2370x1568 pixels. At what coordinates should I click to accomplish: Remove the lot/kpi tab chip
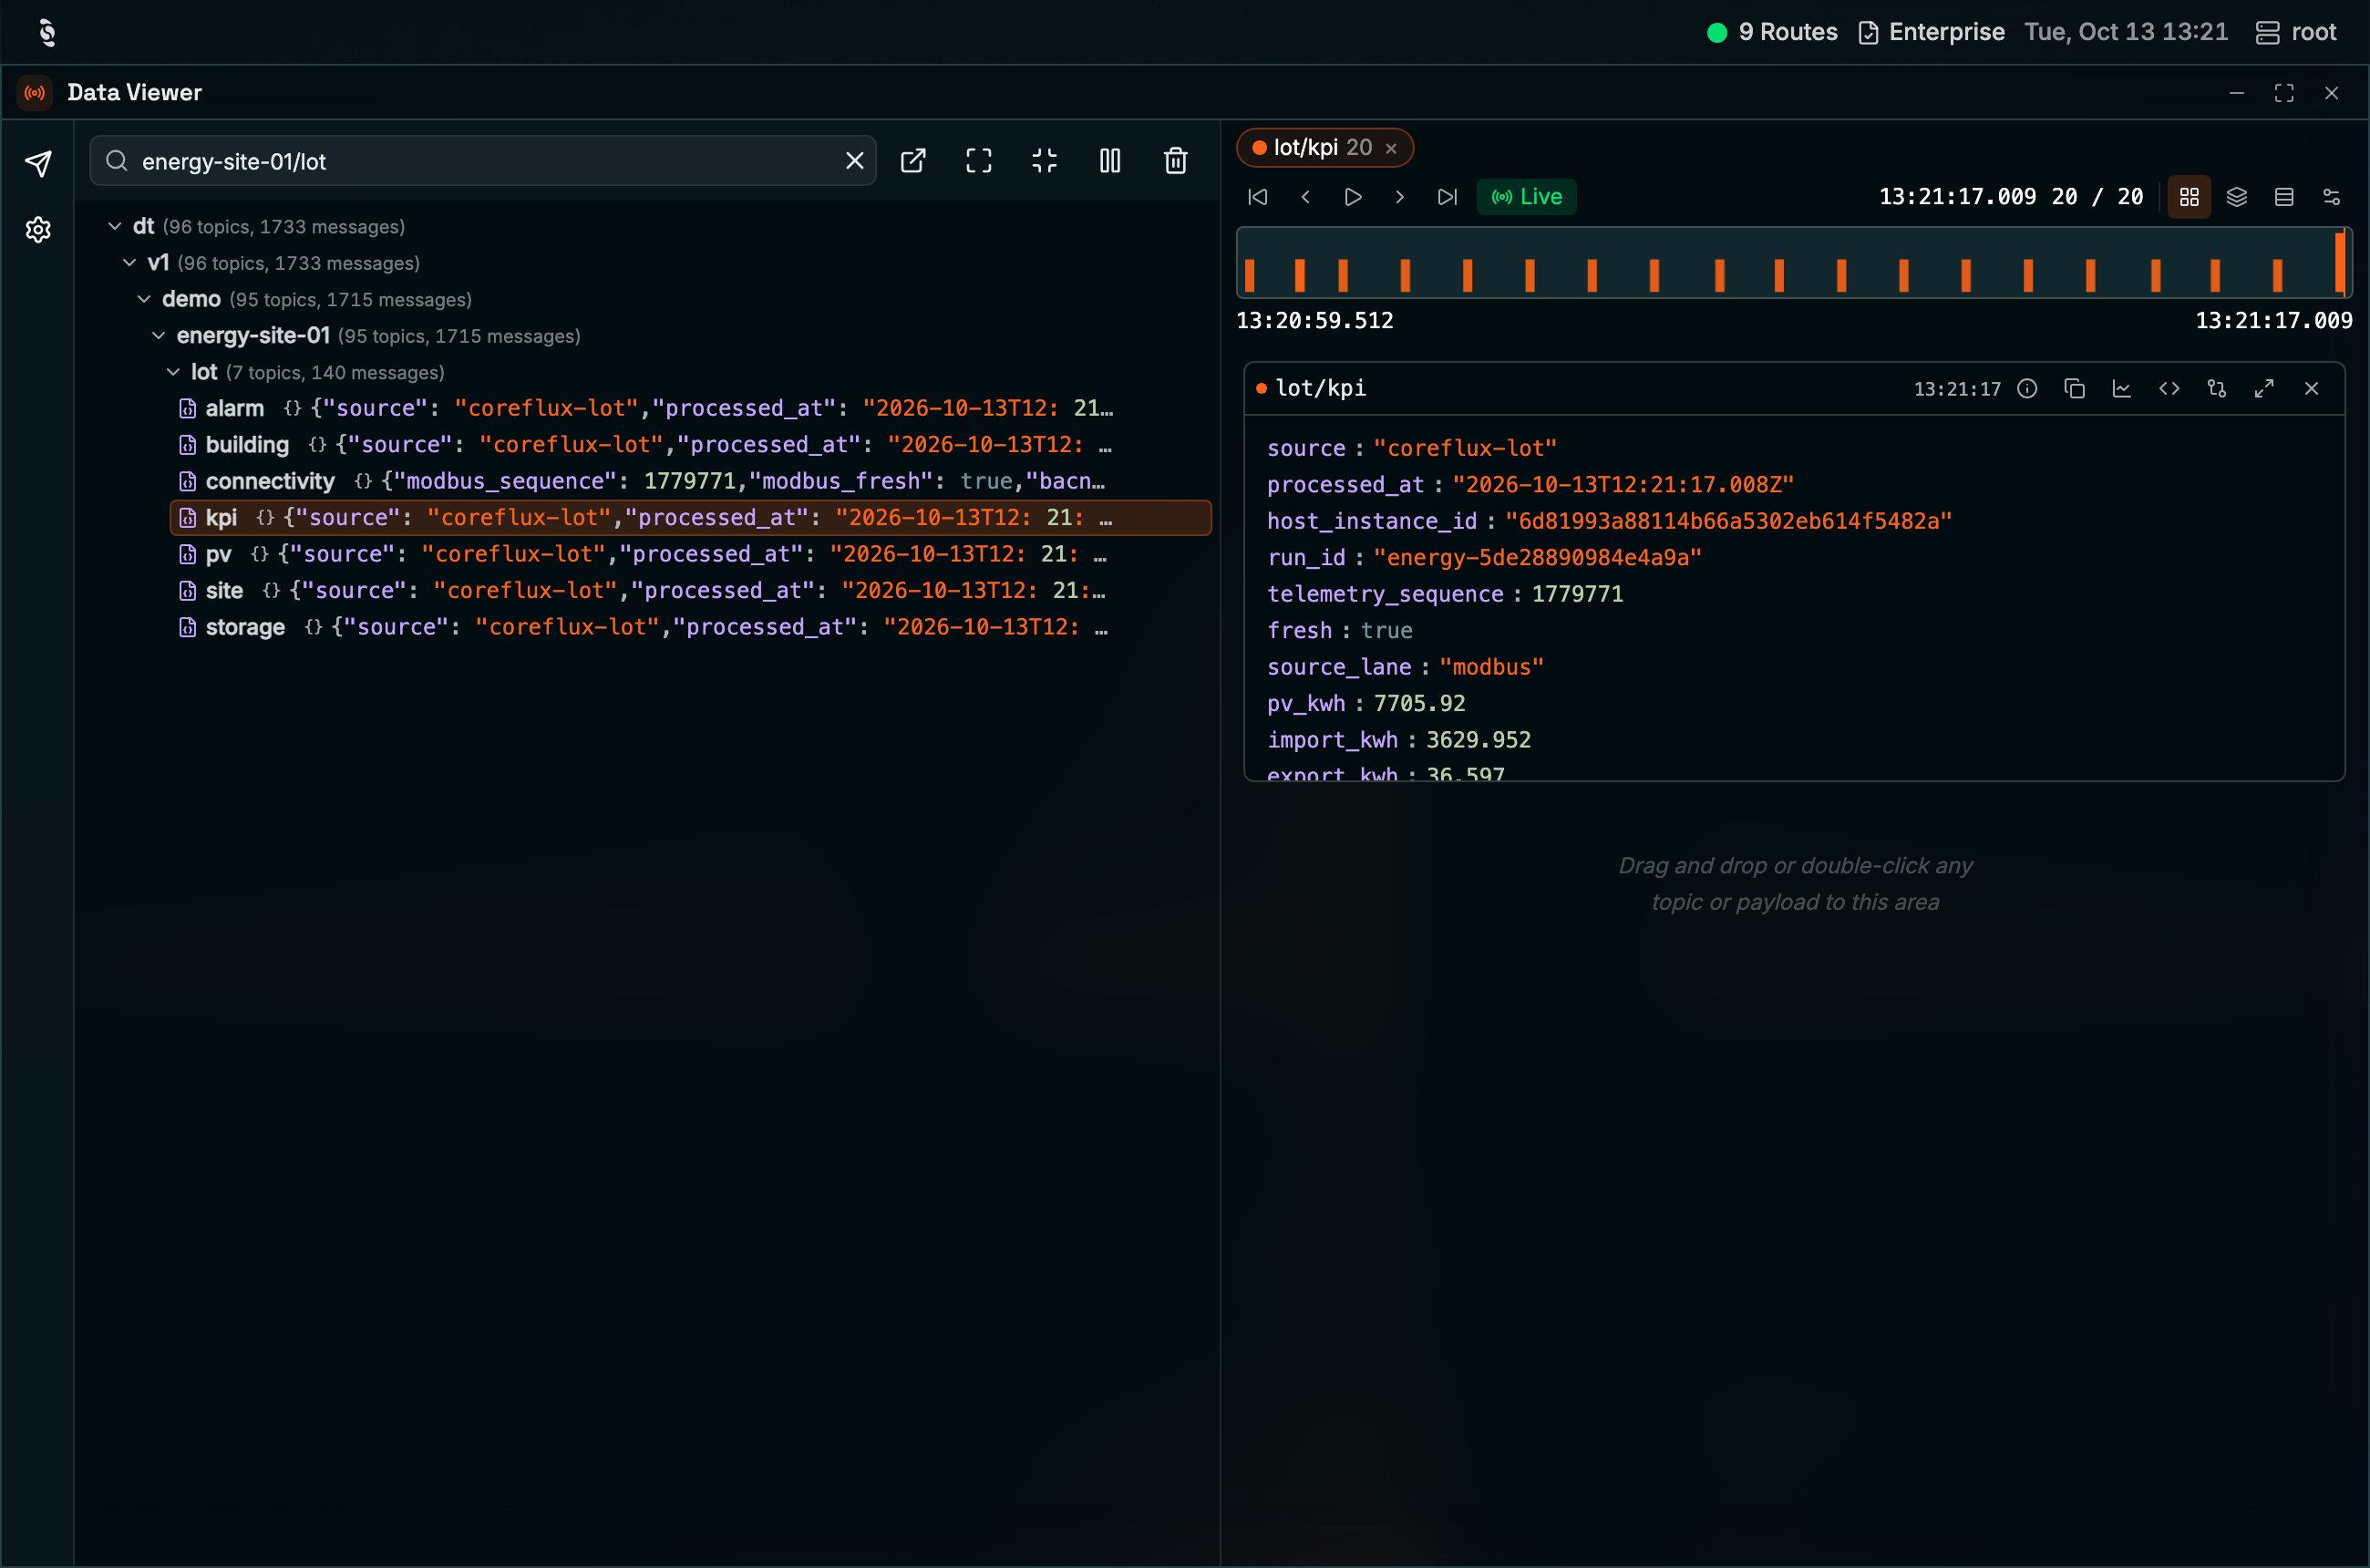[1391, 148]
